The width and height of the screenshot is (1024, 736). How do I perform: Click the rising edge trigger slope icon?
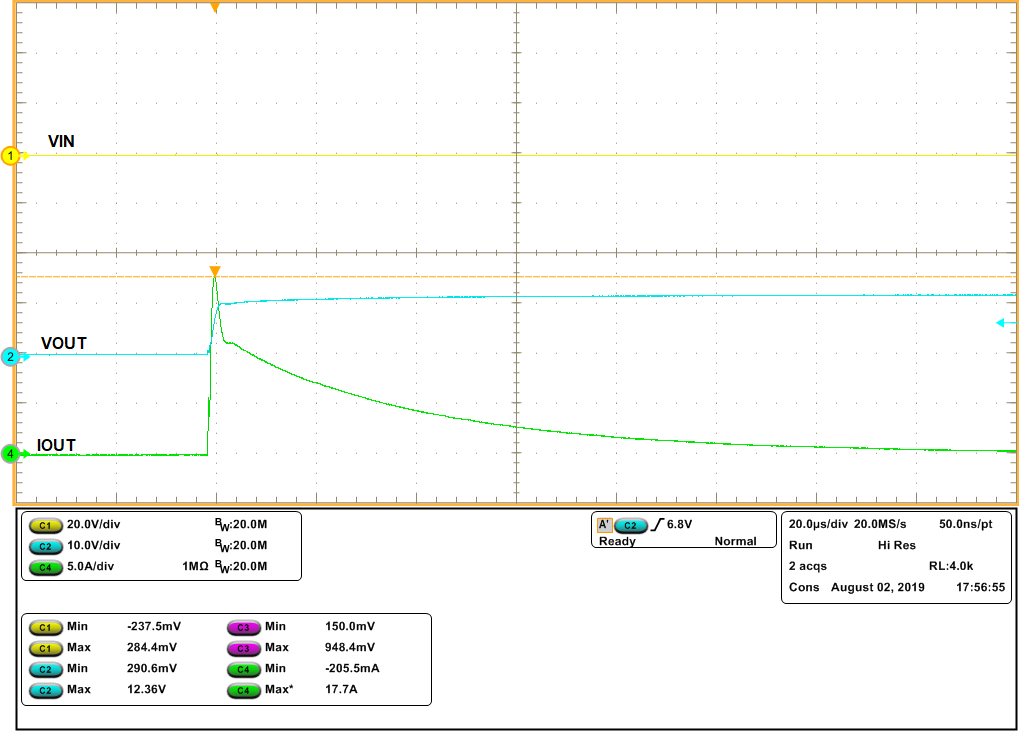(x=658, y=524)
